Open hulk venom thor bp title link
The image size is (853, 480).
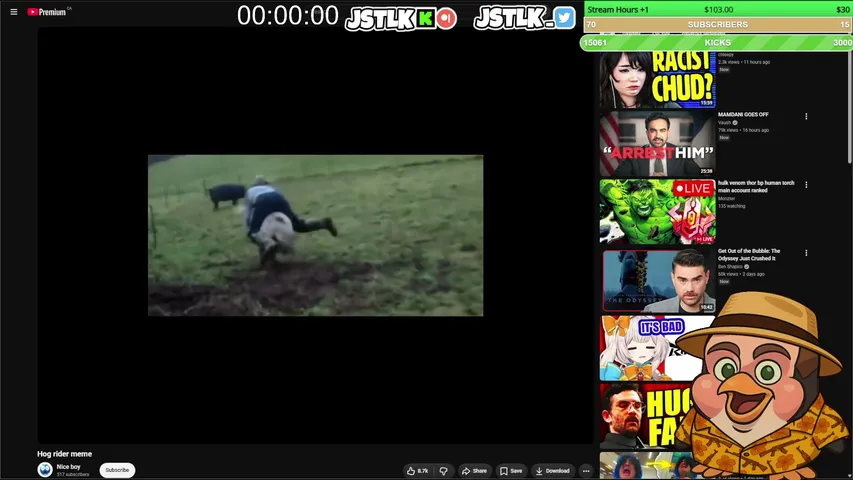pyautogui.click(x=756, y=187)
